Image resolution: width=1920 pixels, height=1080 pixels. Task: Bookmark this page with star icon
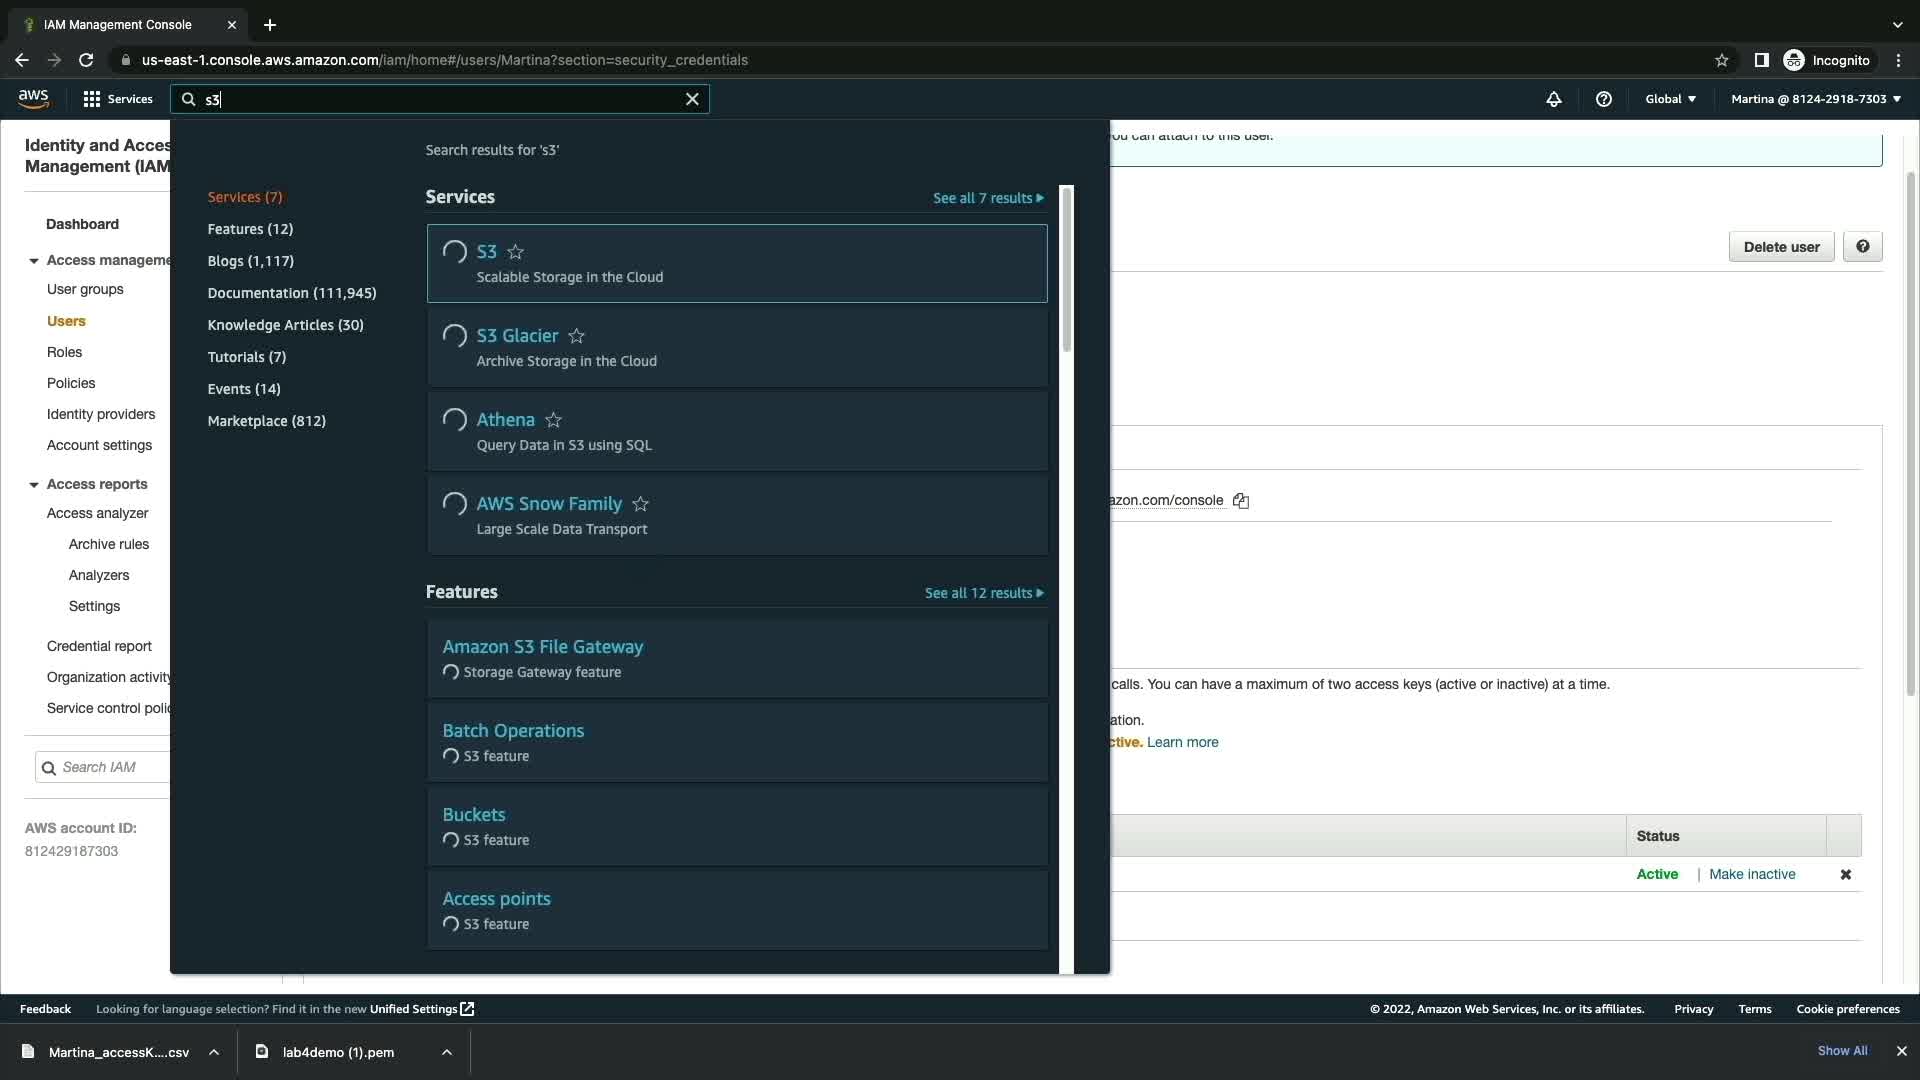pyautogui.click(x=1721, y=60)
